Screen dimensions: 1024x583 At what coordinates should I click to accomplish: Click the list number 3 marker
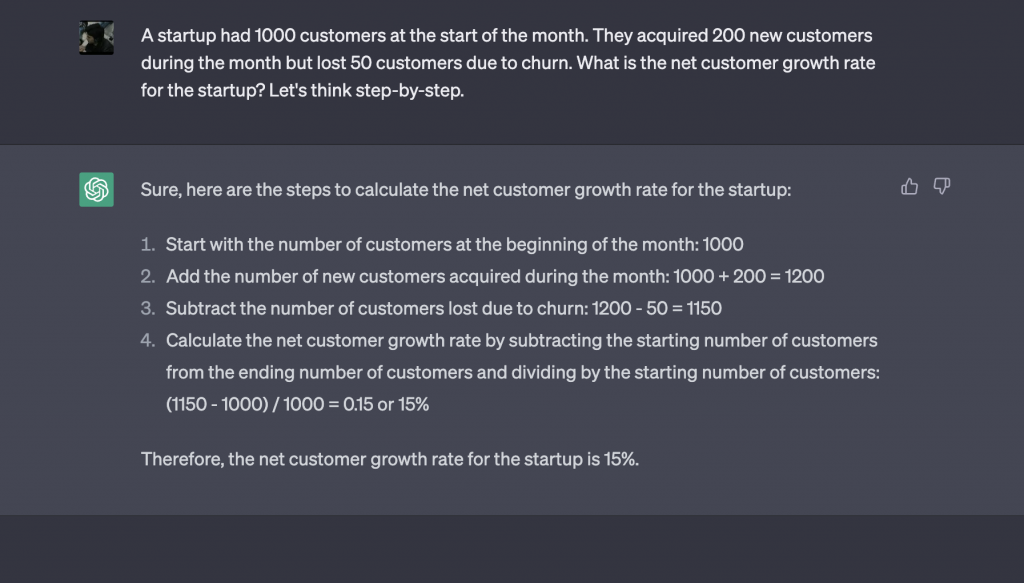click(148, 308)
